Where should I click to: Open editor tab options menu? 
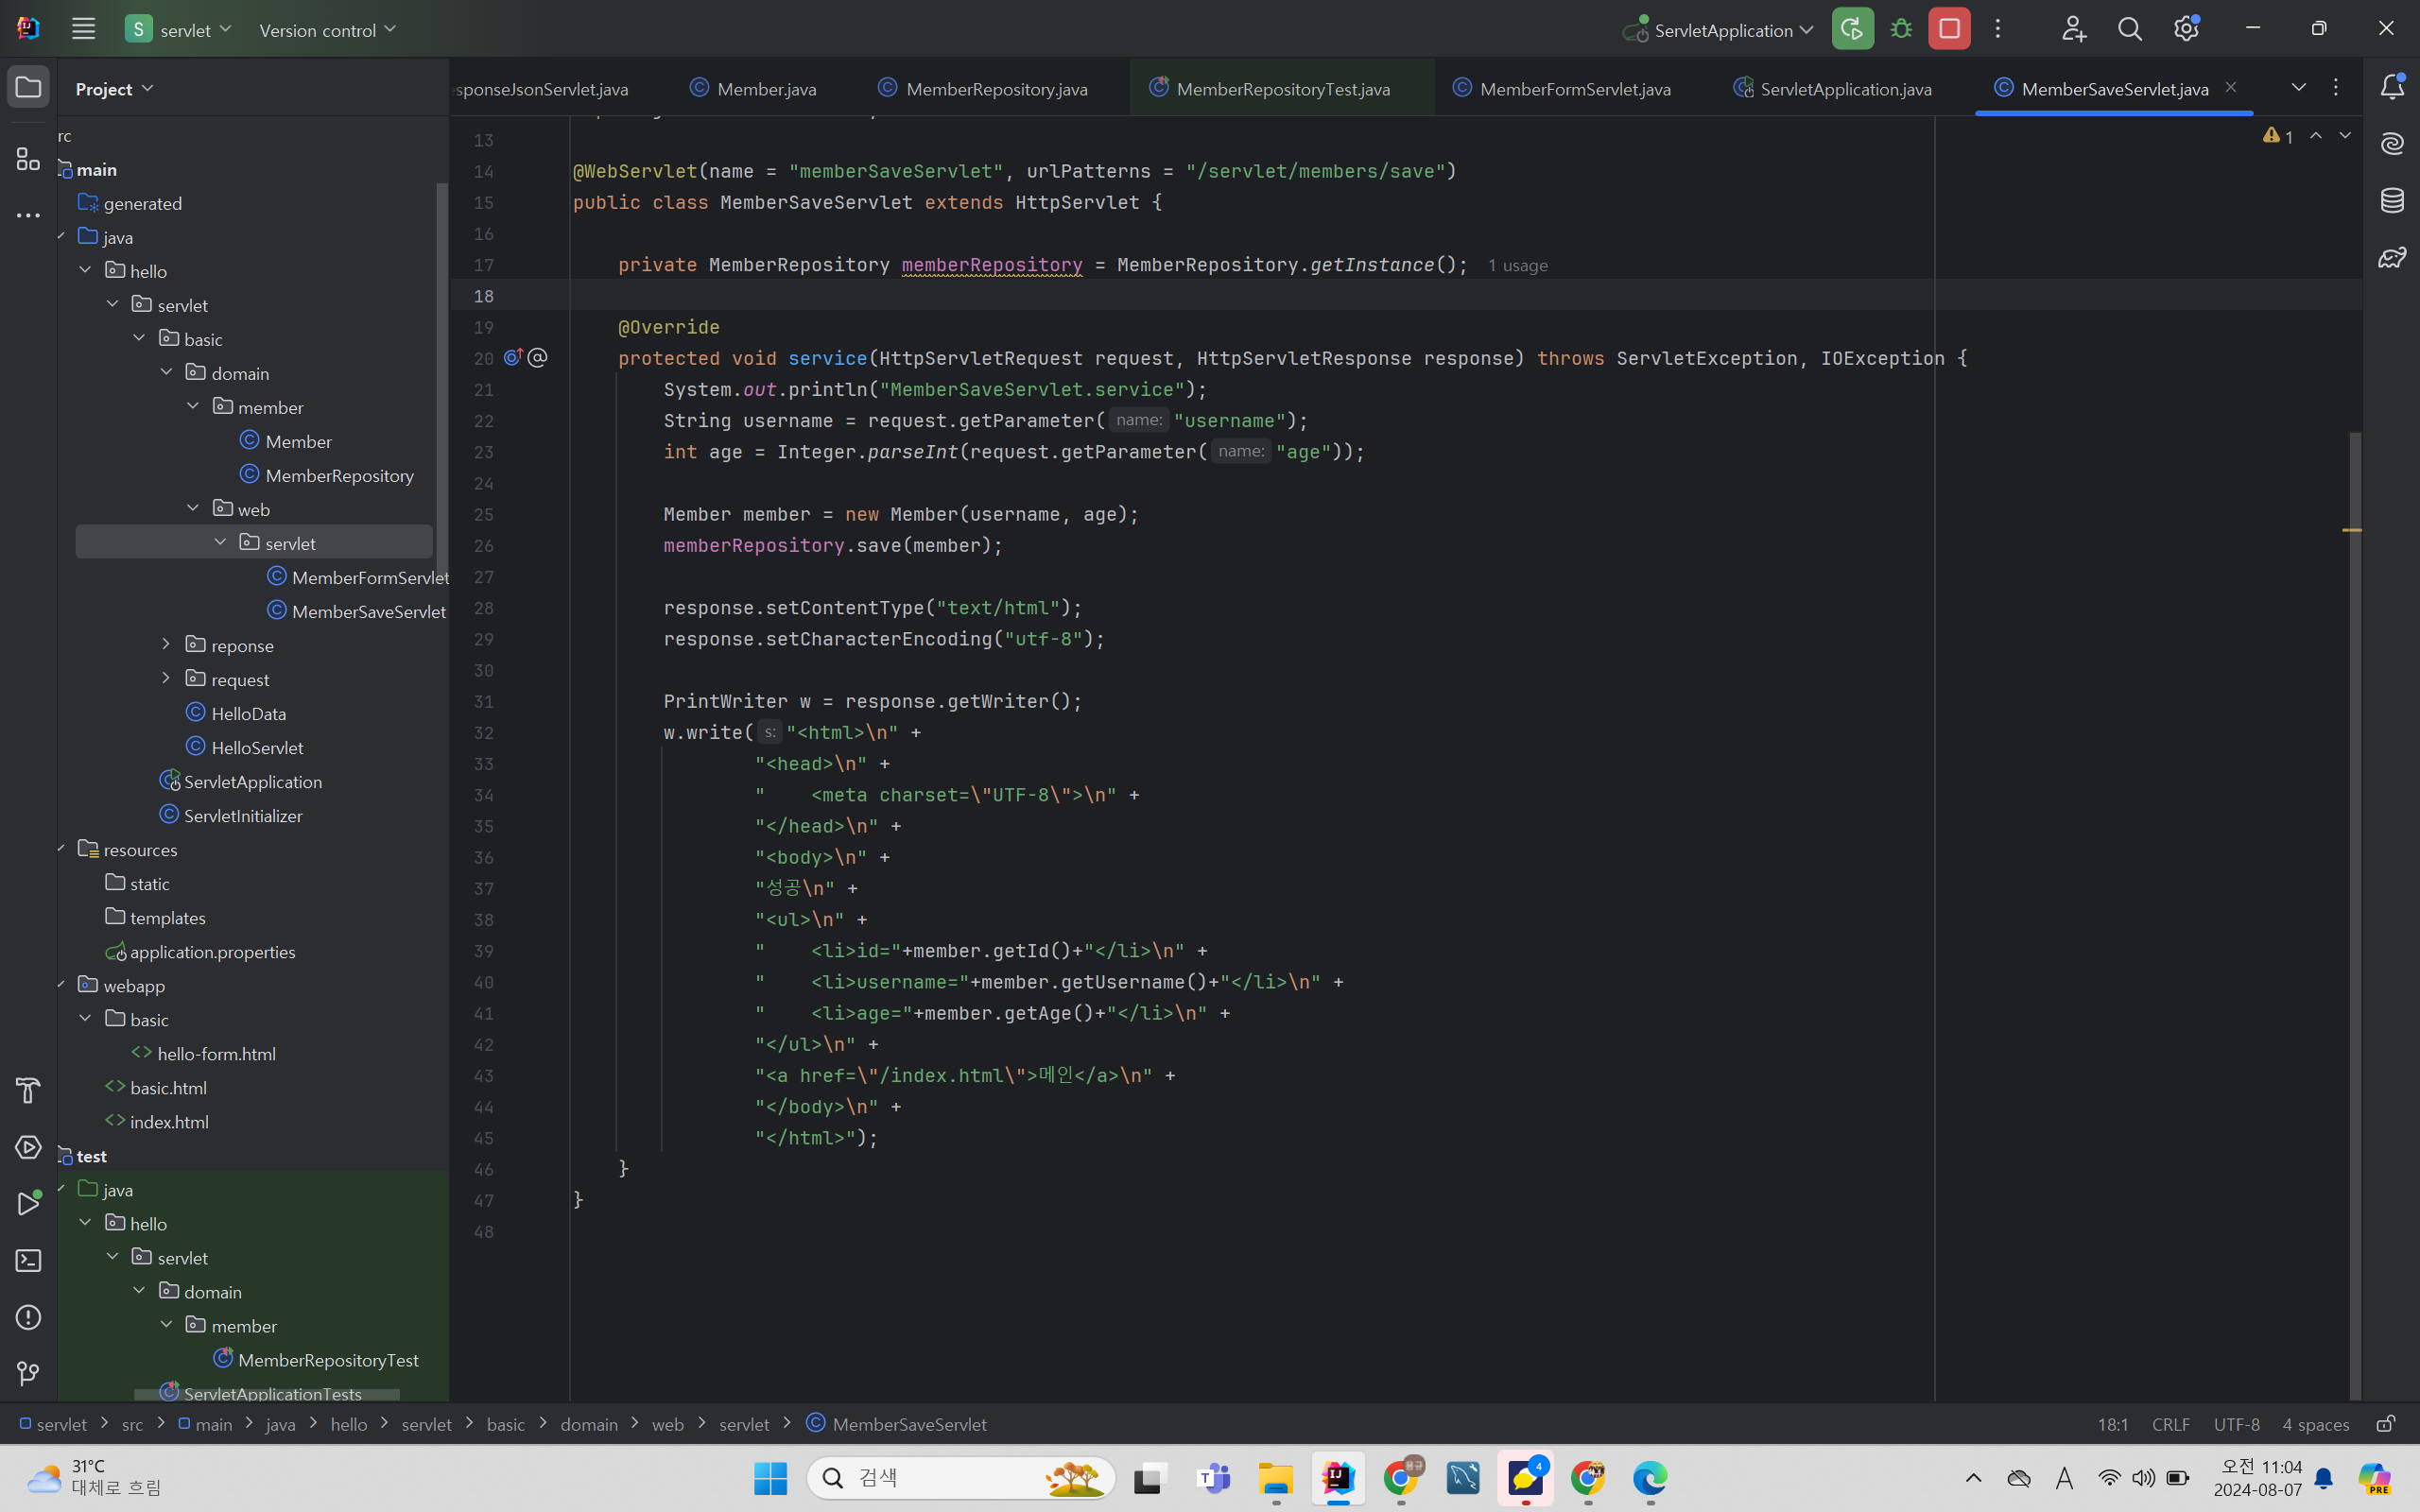[x=2336, y=87]
